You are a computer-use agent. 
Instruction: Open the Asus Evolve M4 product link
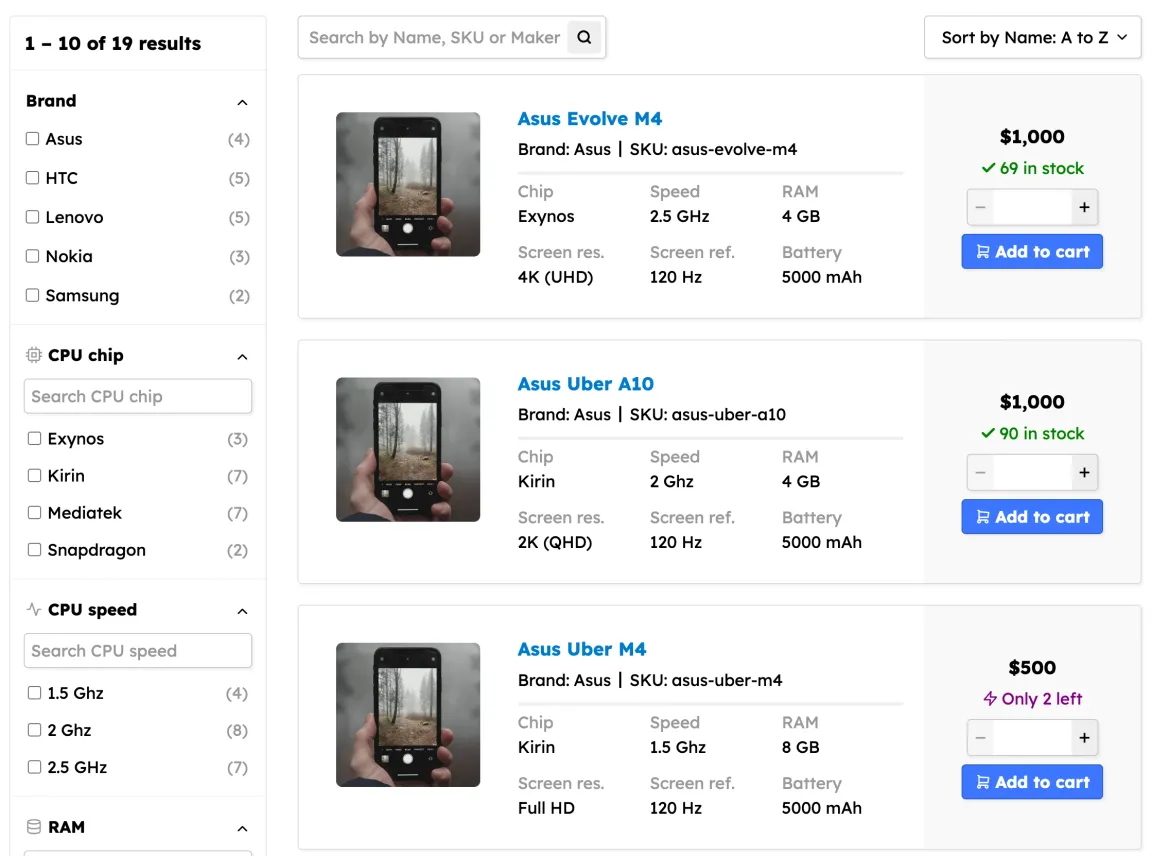tap(589, 119)
